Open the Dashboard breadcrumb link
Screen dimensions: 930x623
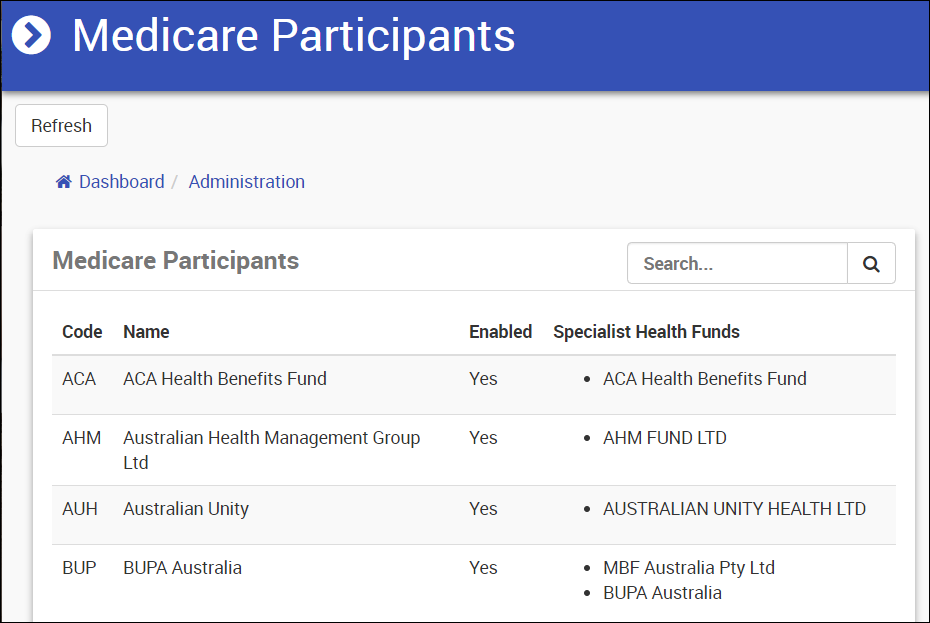(121, 182)
